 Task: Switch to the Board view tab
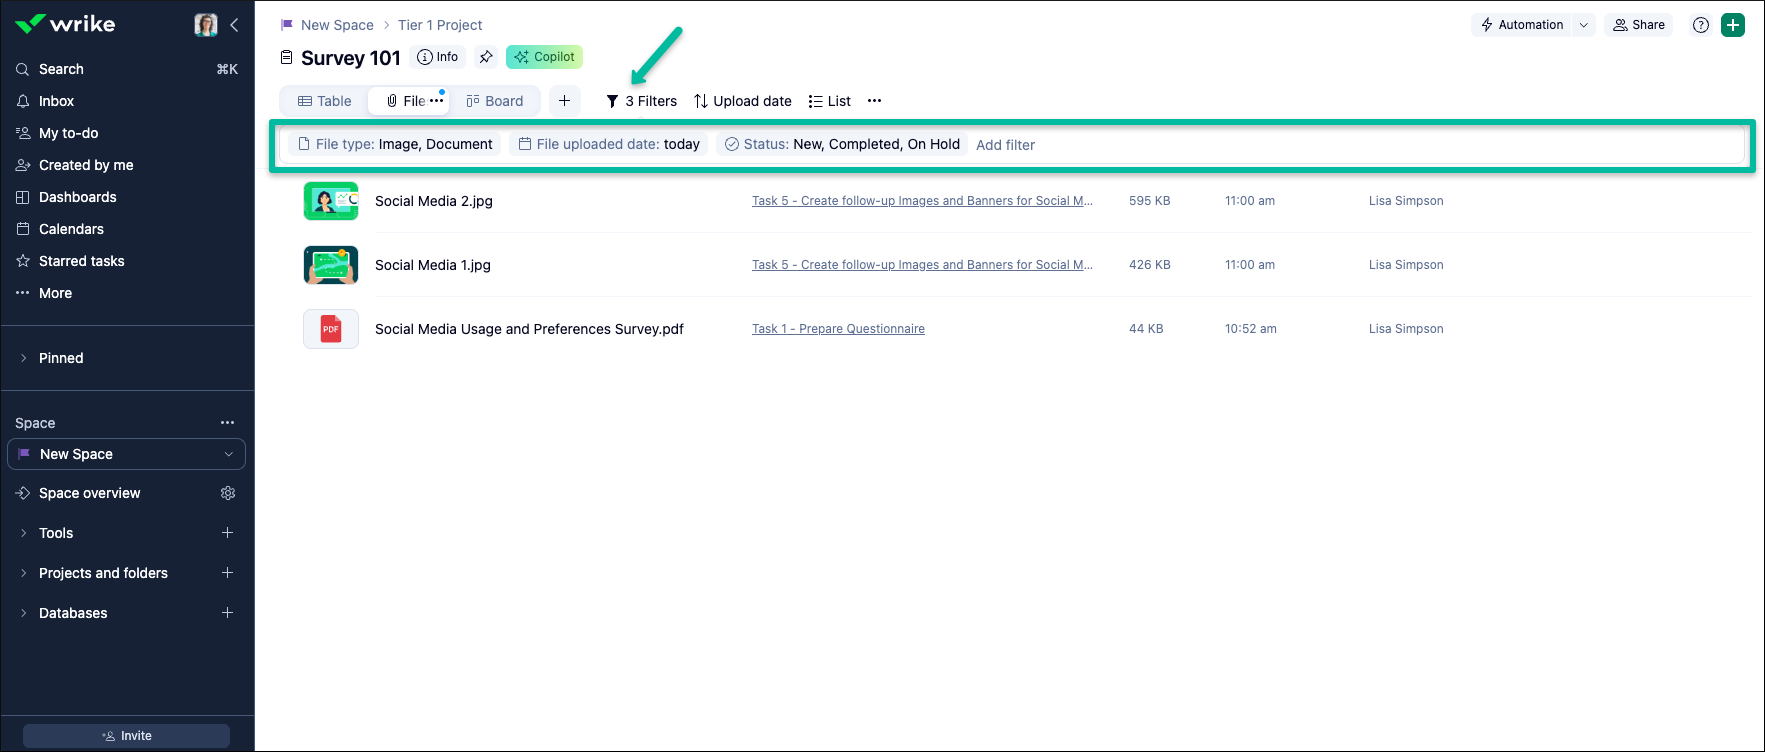point(495,101)
